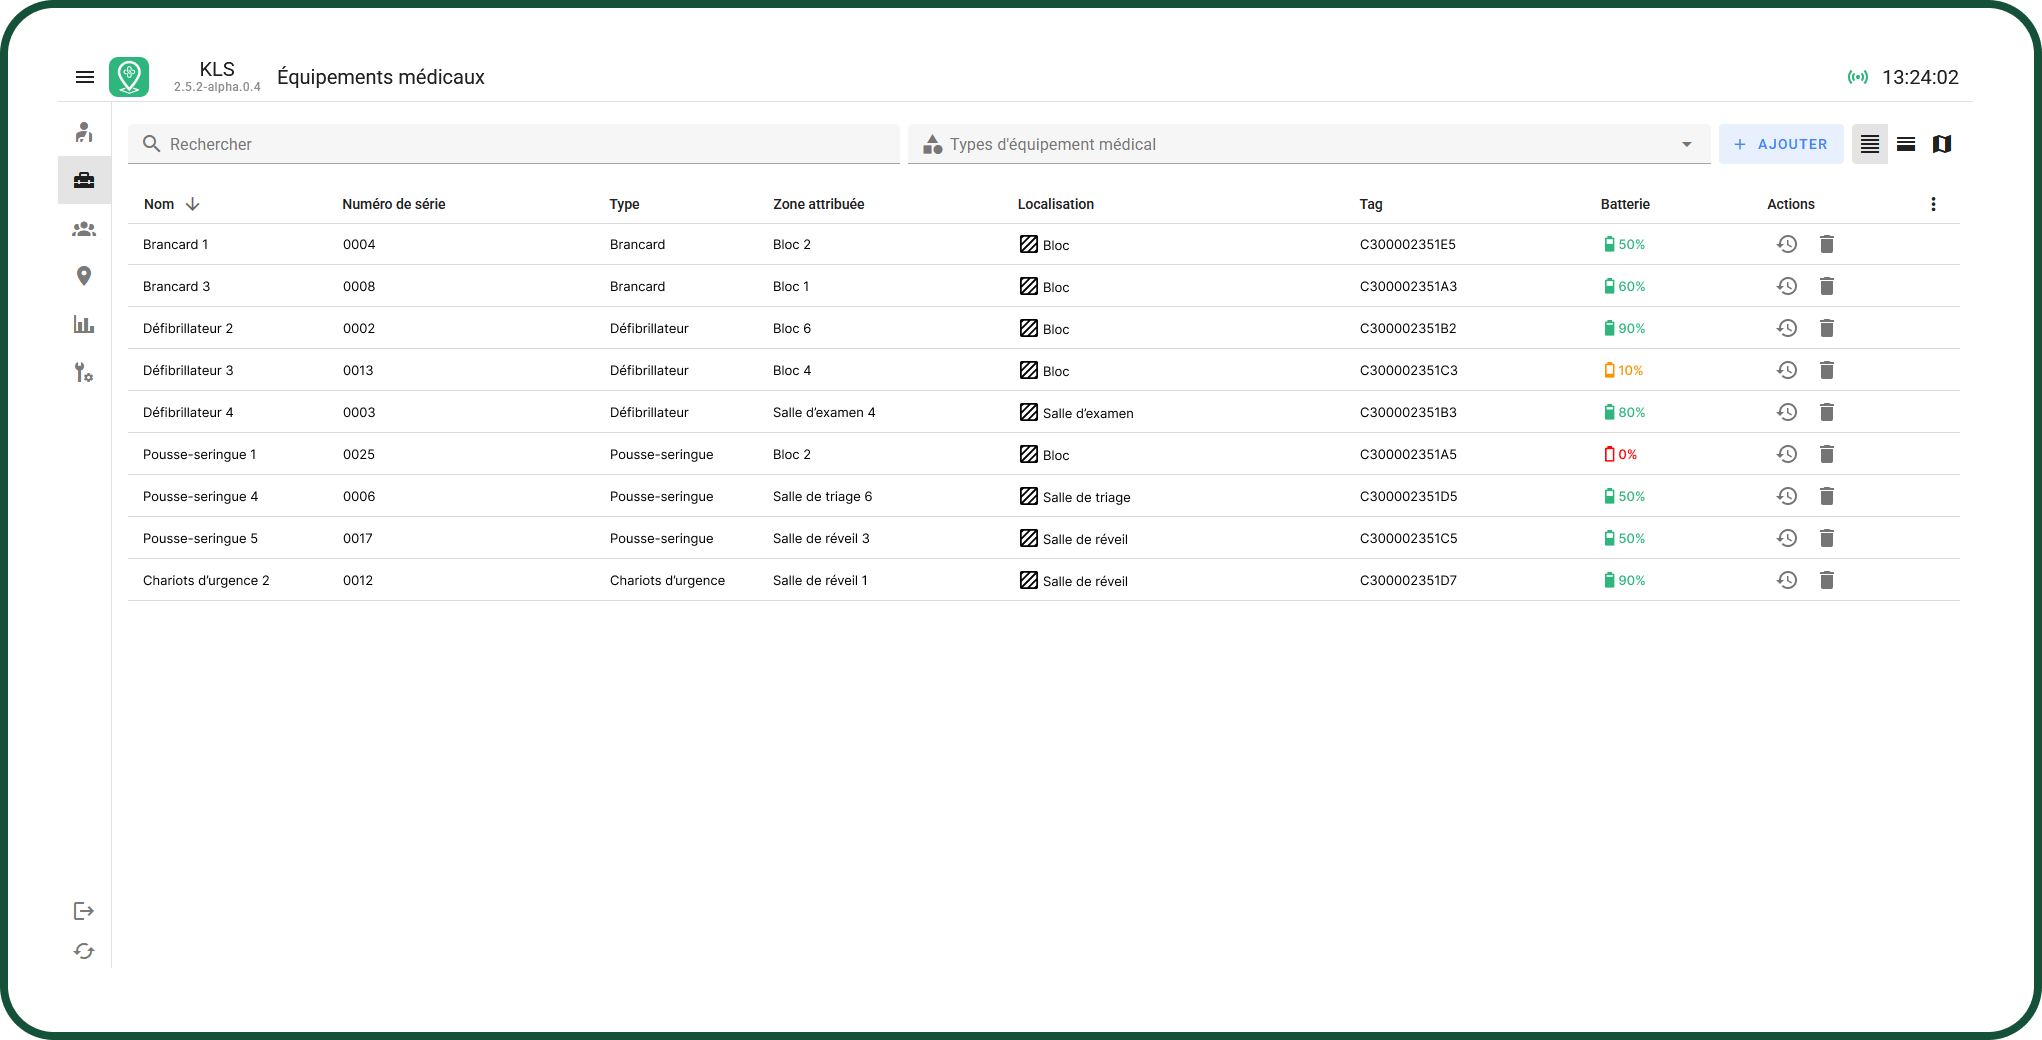The height and width of the screenshot is (1040, 2042).
Task: Switch to map view
Action: 1942,144
